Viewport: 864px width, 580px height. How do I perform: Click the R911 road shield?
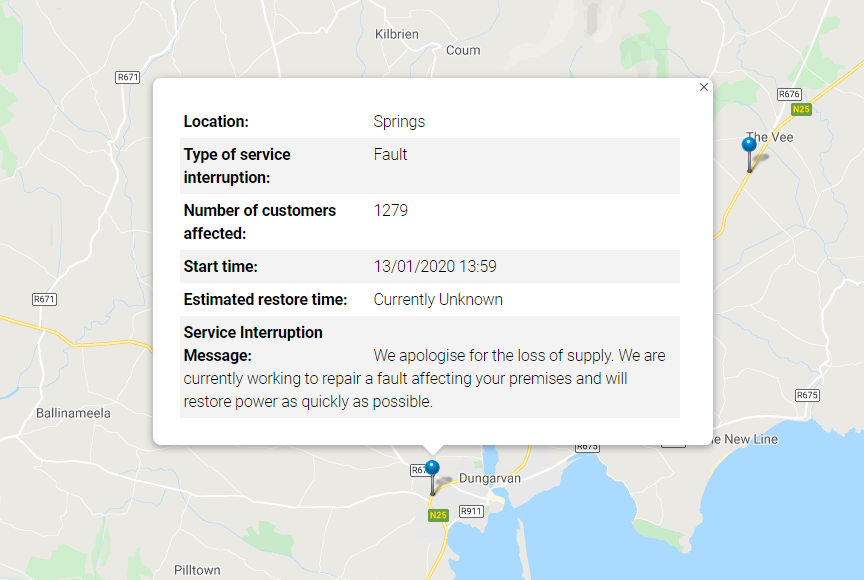pyautogui.click(x=471, y=511)
